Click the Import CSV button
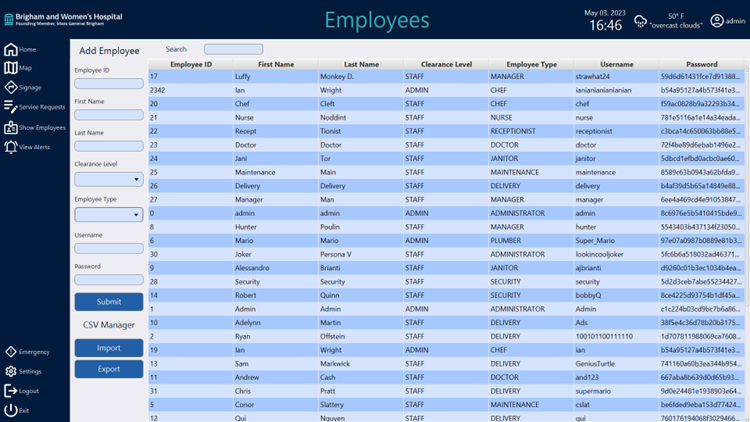Image resolution: width=750 pixels, height=422 pixels. pyautogui.click(x=109, y=348)
